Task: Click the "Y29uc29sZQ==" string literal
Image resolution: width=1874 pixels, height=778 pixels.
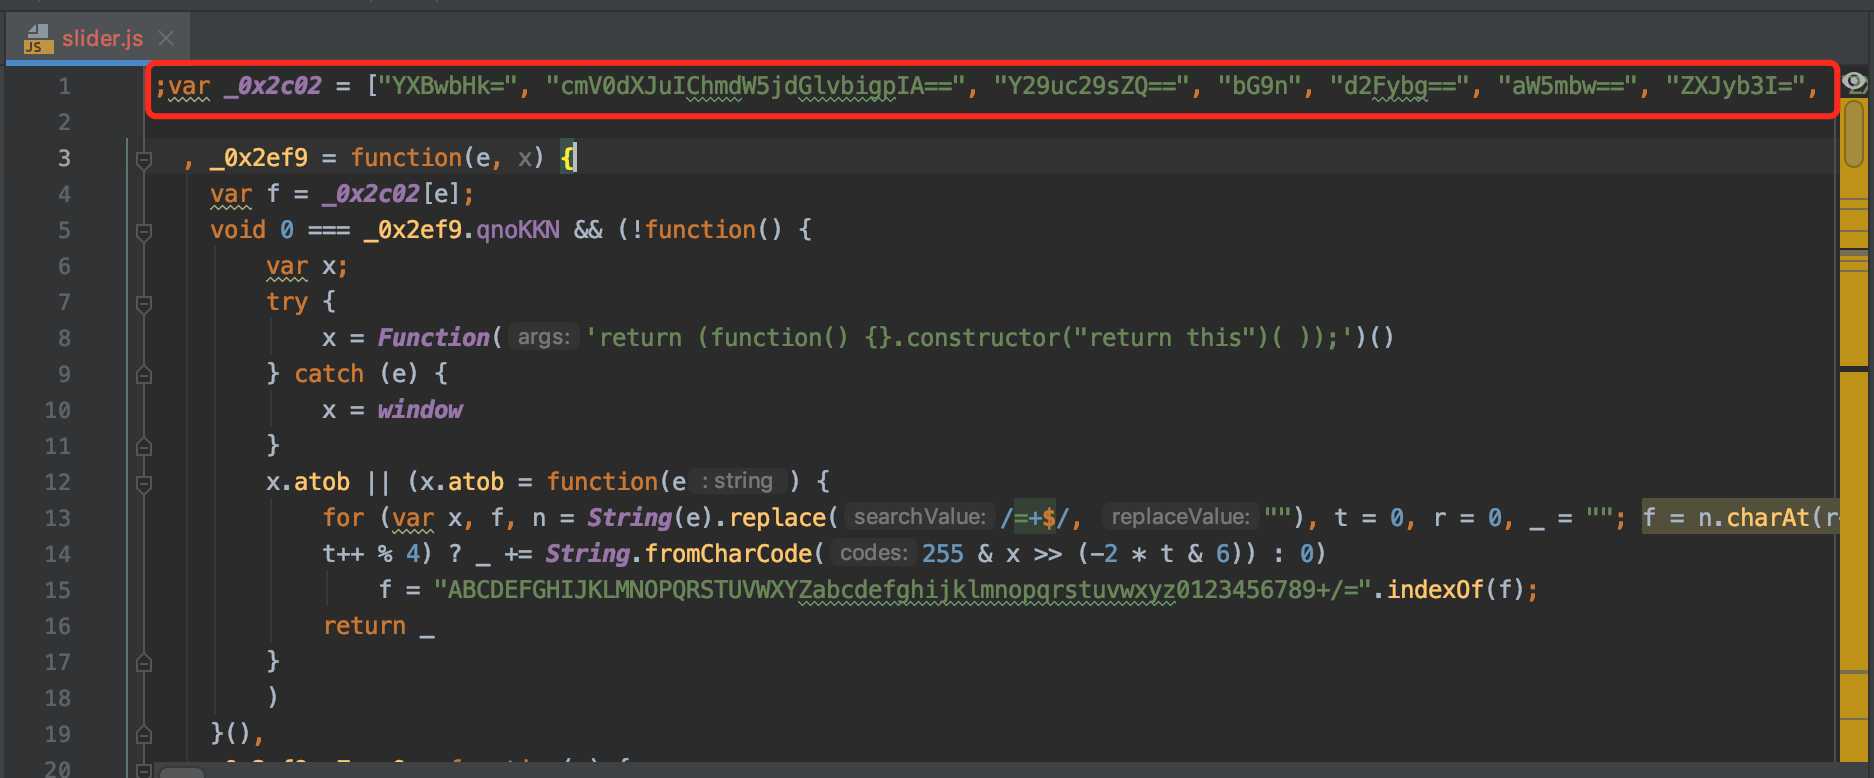Action: (1092, 86)
